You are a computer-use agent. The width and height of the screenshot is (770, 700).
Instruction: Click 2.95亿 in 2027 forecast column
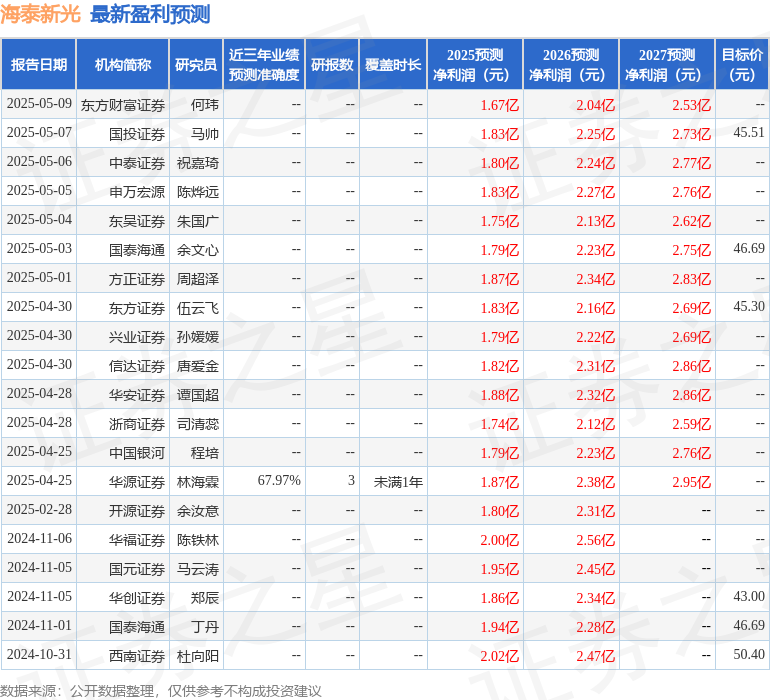(x=691, y=481)
